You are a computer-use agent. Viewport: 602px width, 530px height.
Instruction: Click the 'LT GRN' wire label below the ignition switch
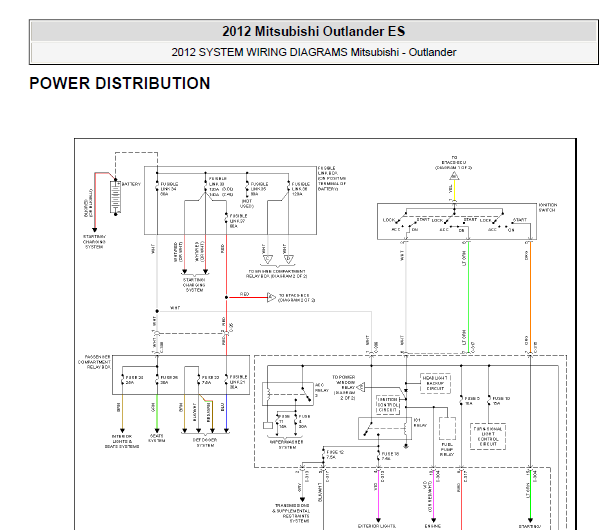point(464,258)
